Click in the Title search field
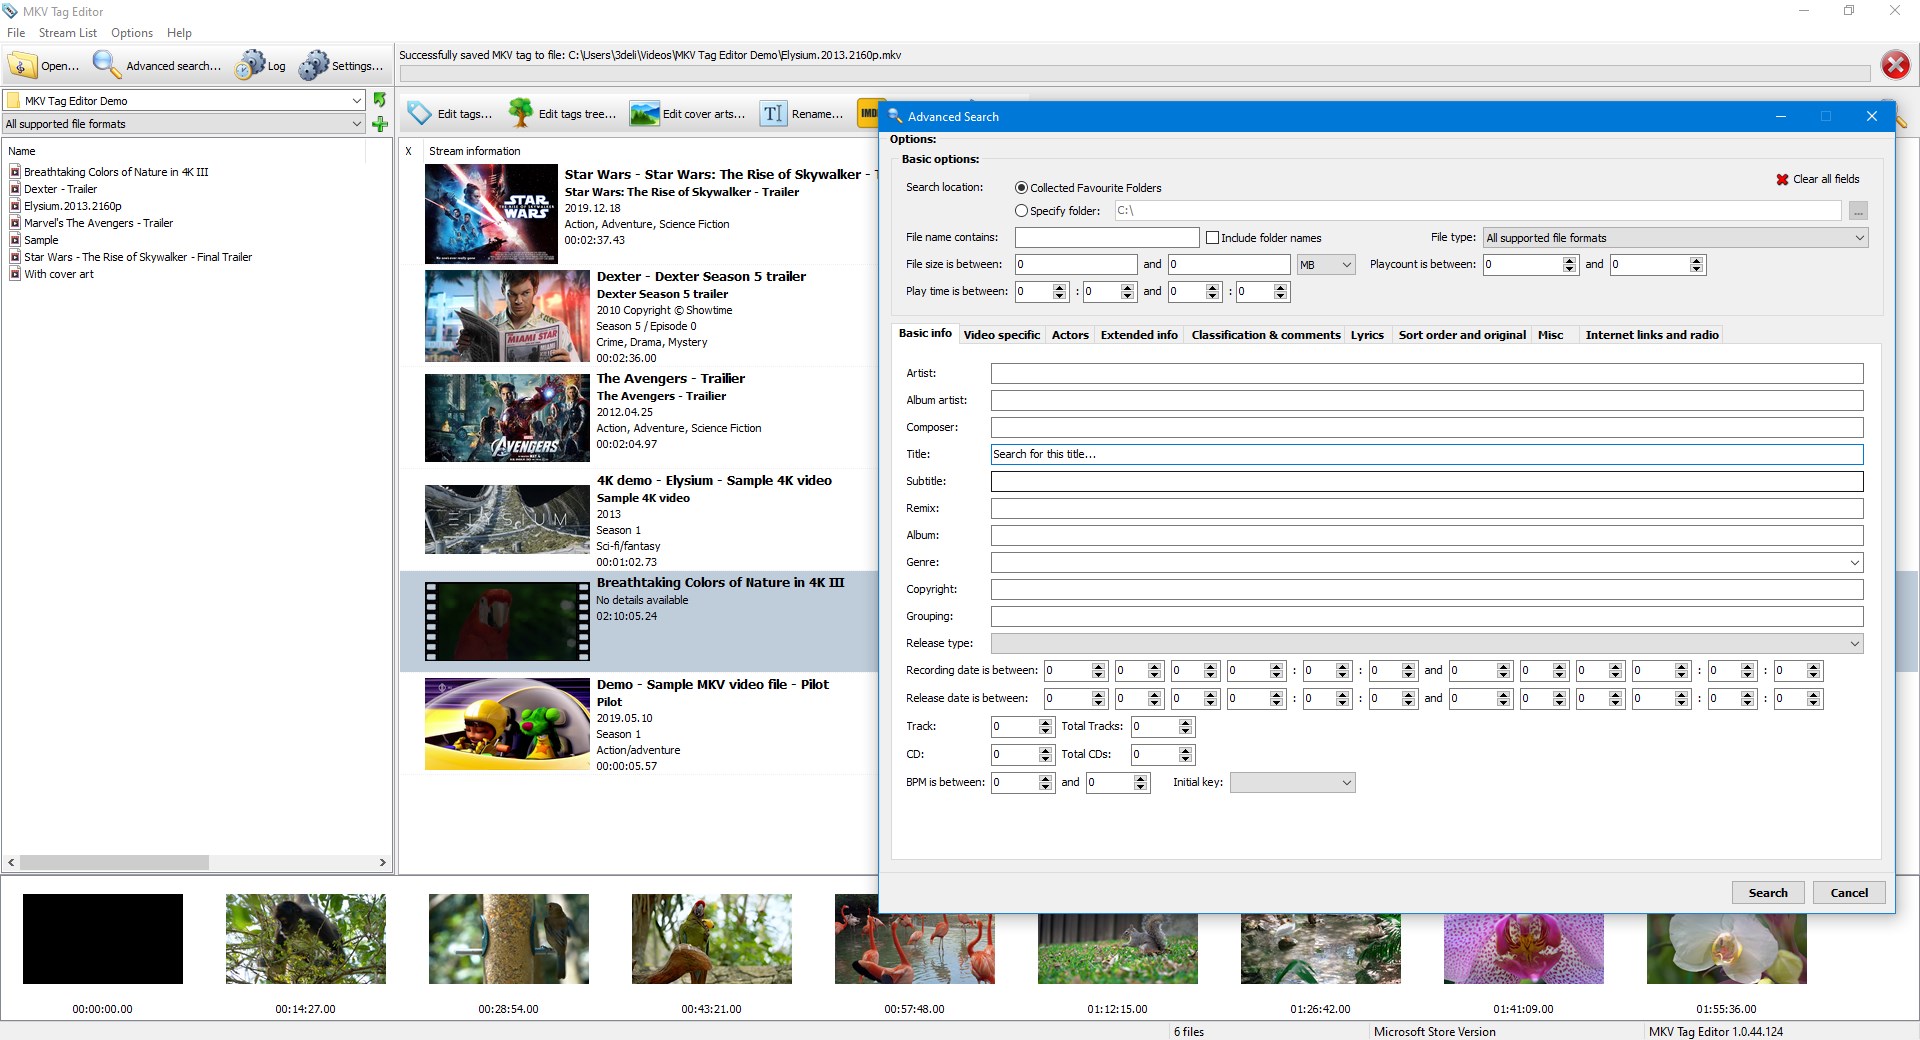1920x1040 pixels. [x=1427, y=454]
